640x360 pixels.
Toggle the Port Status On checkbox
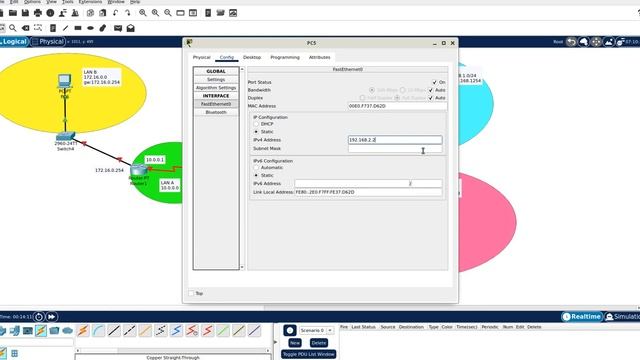434,82
